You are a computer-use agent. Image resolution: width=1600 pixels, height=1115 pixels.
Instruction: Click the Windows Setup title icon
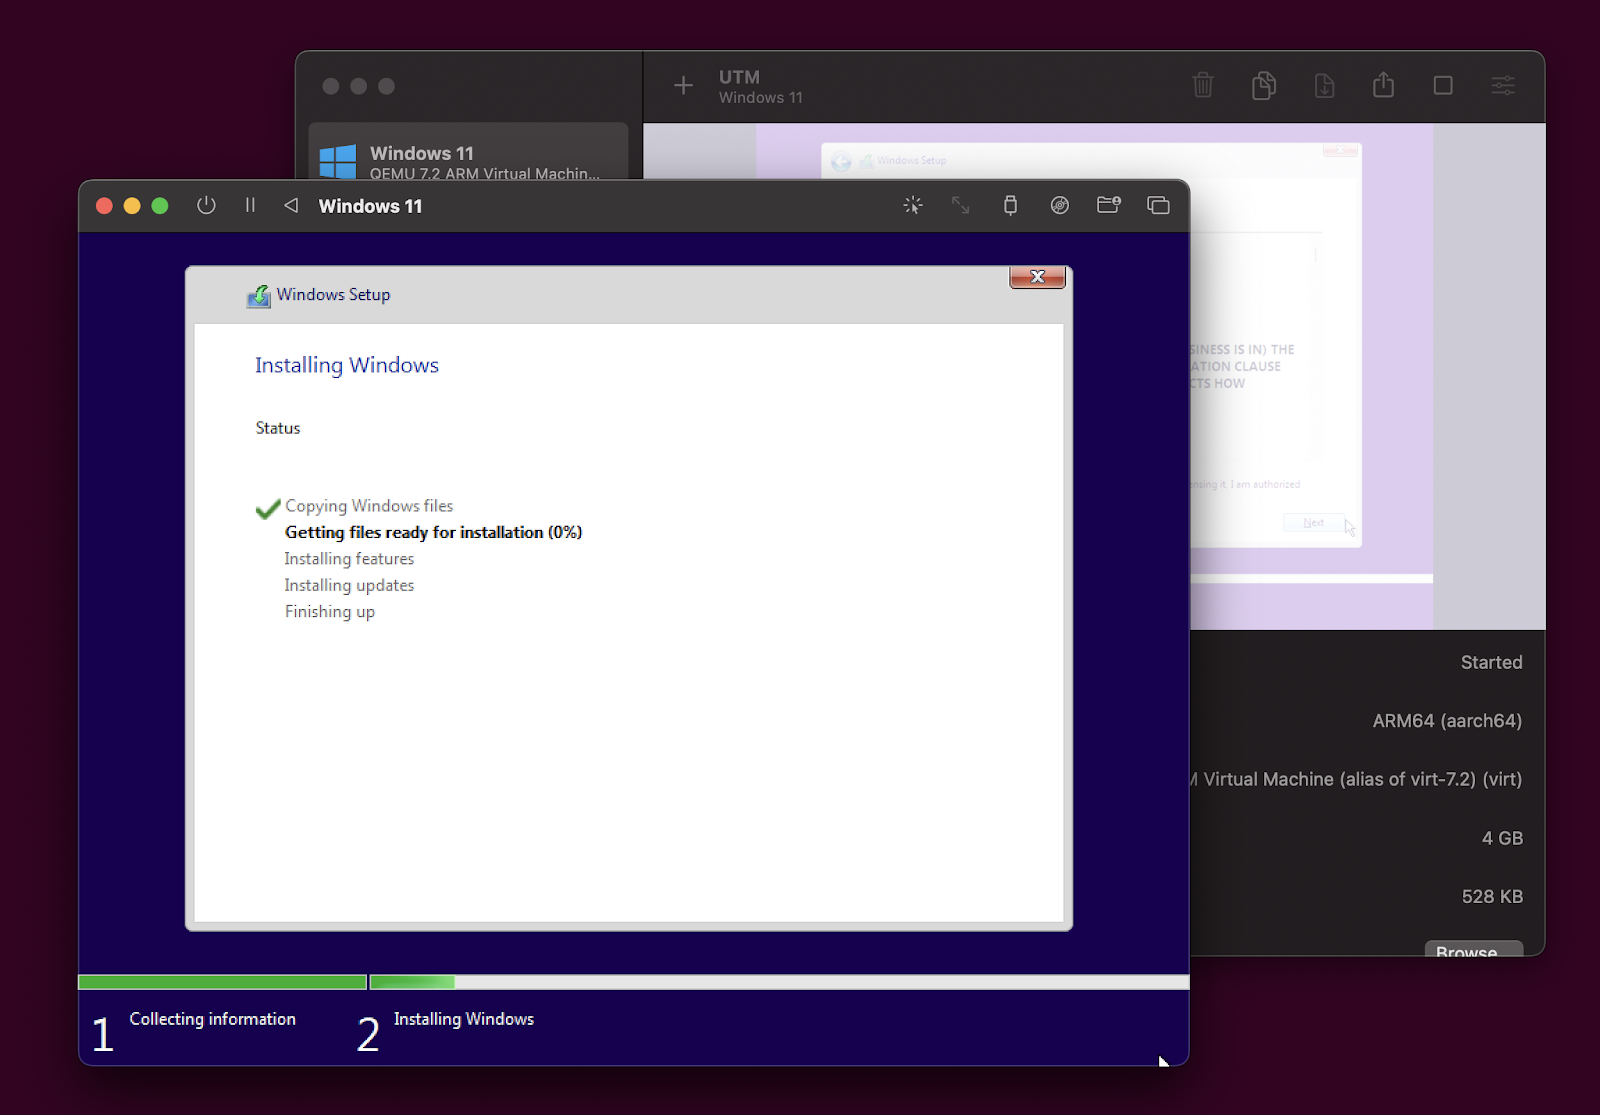point(259,296)
